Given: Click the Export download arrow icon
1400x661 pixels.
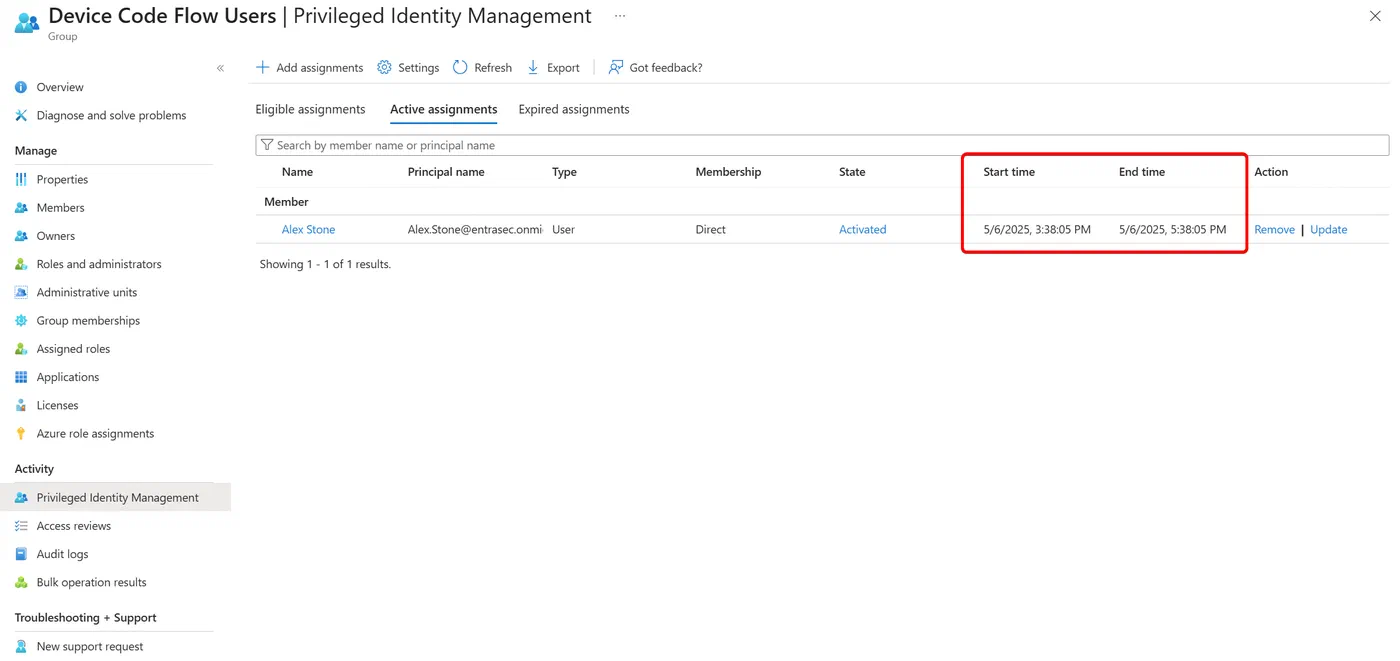Looking at the screenshot, I should (533, 67).
